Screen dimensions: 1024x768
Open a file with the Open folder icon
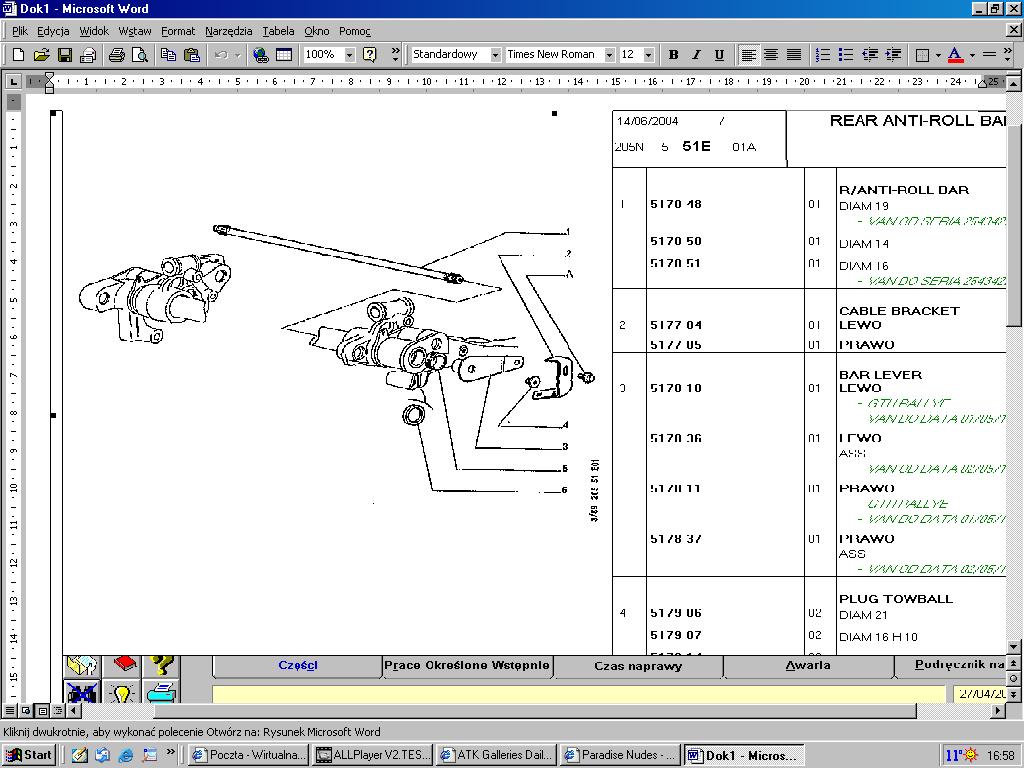pyautogui.click(x=41, y=55)
